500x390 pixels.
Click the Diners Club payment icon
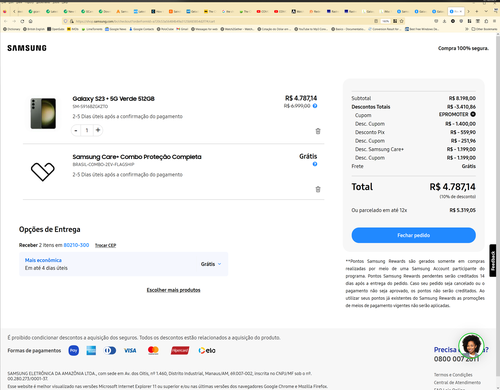[110, 350]
